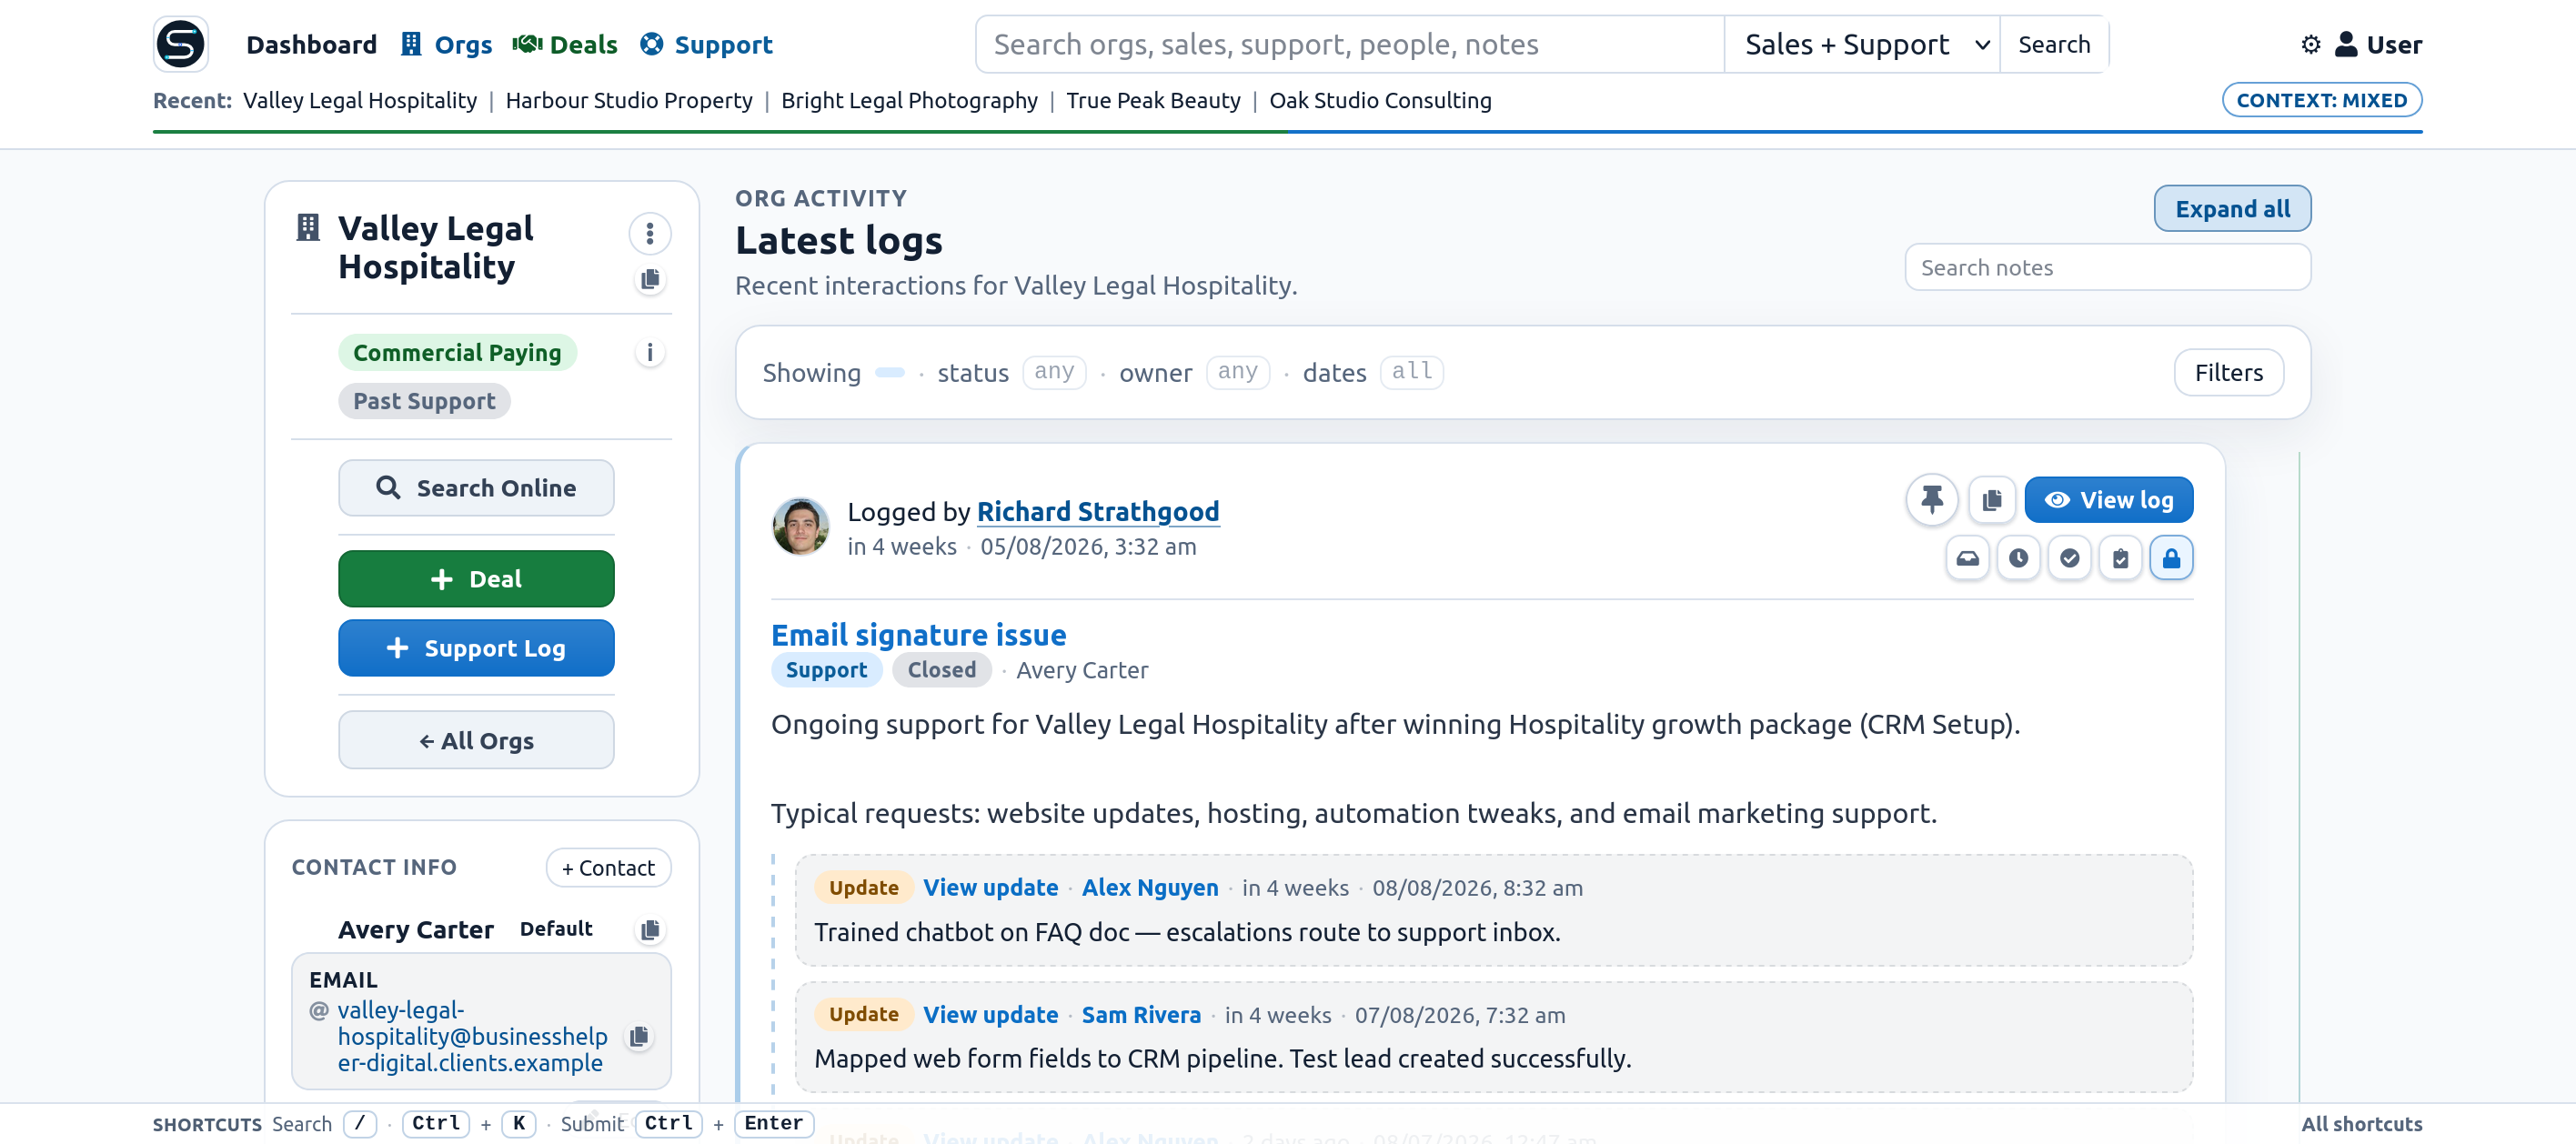Viewport: 2576px width, 1144px height.
Task: Copy the Valley Legal Hospitality org name
Action: tap(650, 279)
